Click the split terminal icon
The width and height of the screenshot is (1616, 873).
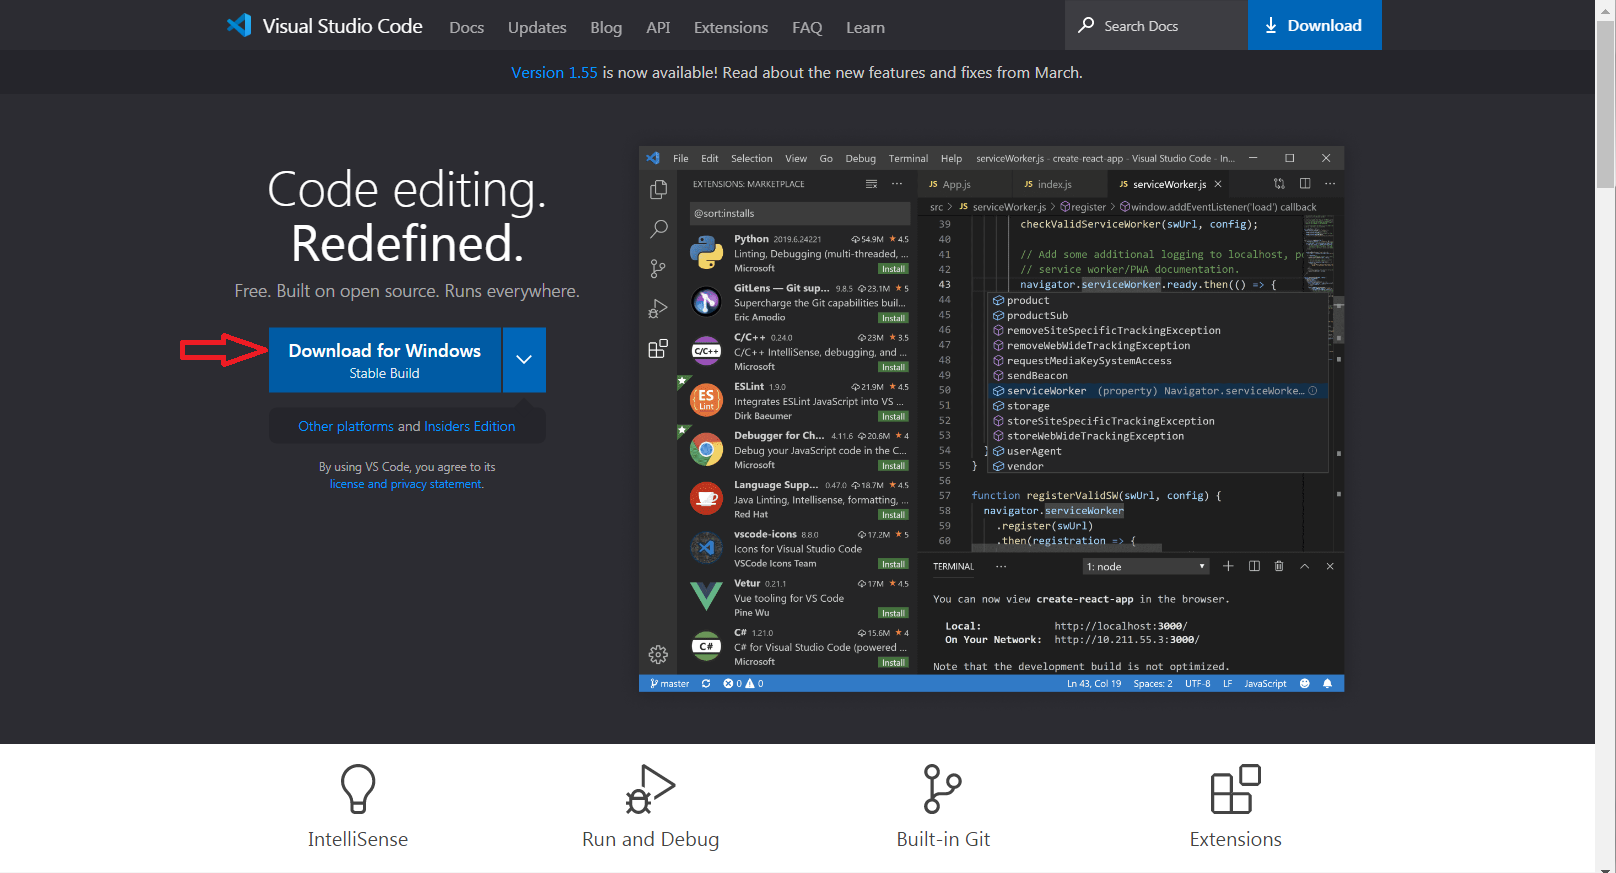pyautogui.click(x=1254, y=566)
